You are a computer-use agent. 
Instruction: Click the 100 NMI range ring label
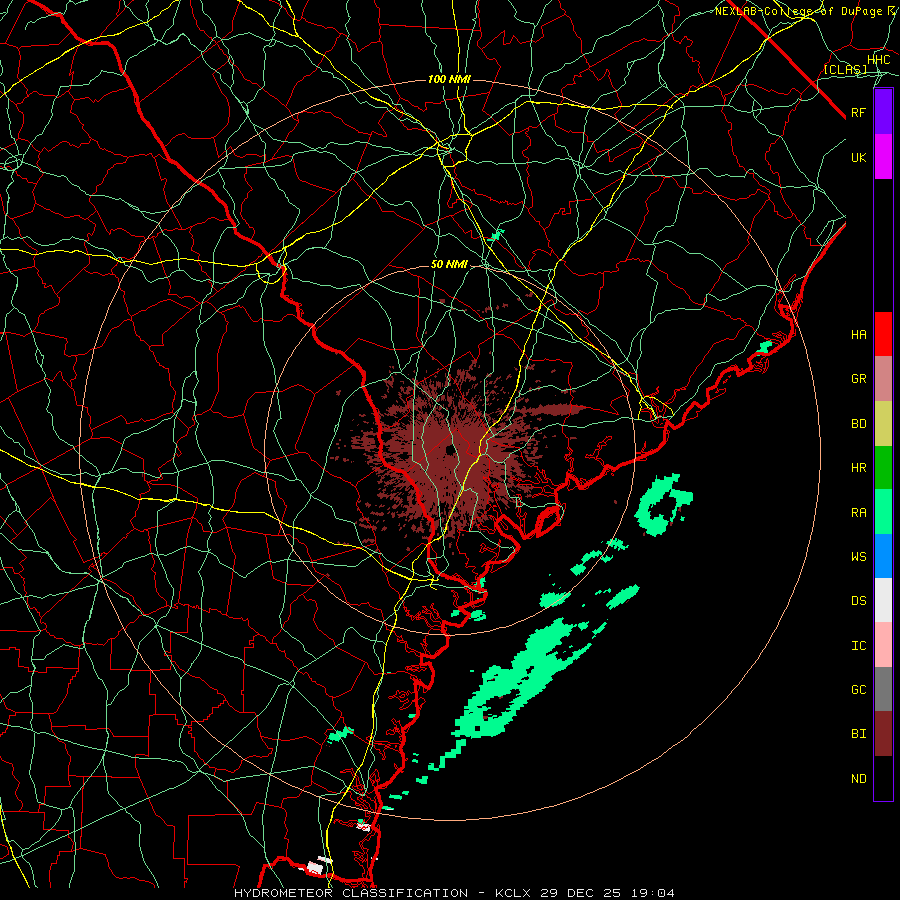point(449,79)
